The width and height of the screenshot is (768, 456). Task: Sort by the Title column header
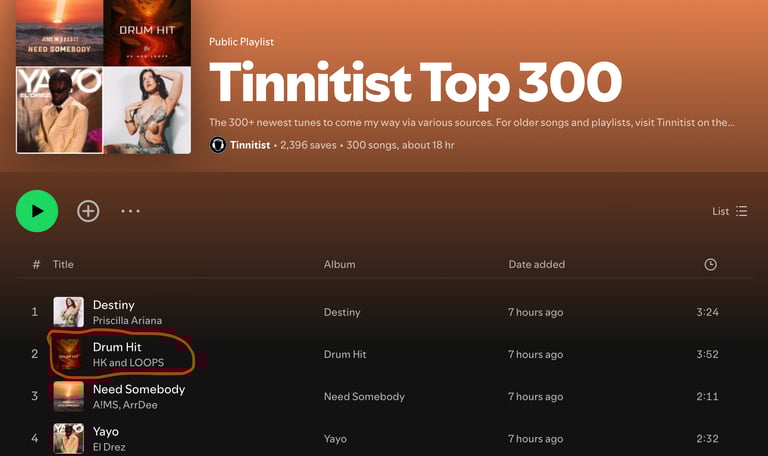(63, 264)
